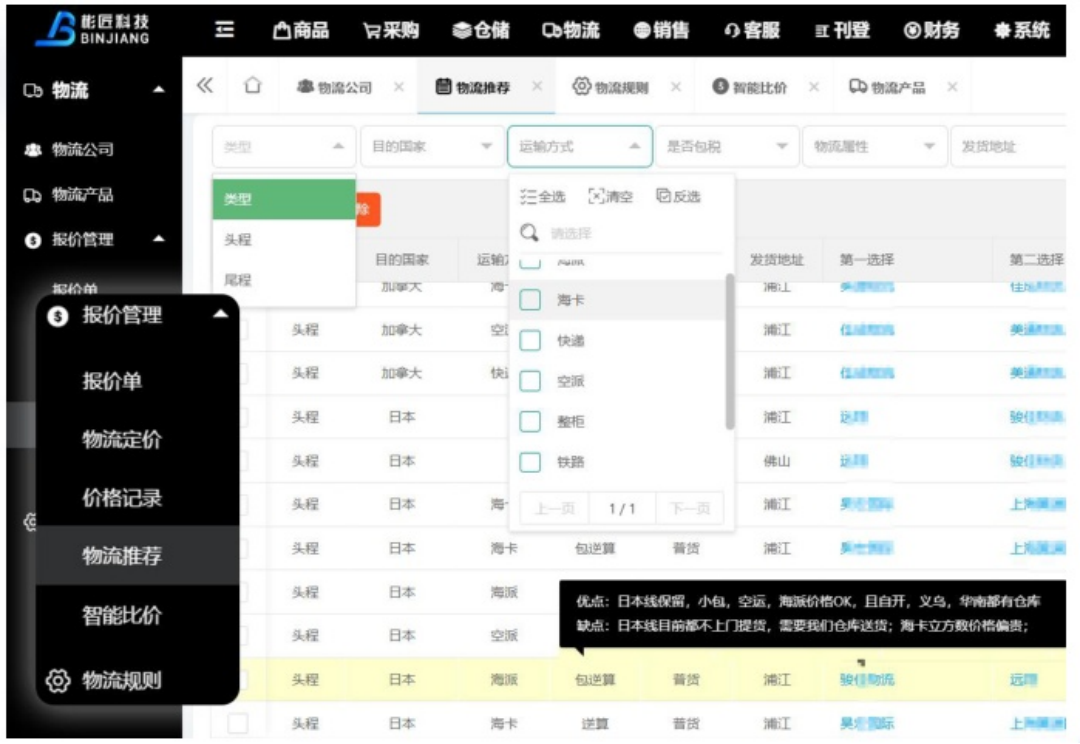Close the 物流公司 tab

coord(399,87)
